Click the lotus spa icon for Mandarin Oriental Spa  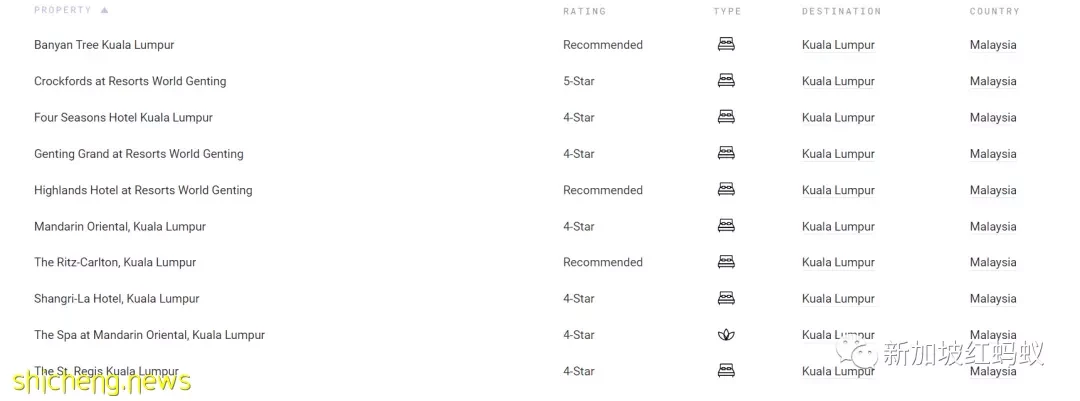pyautogui.click(x=726, y=335)
